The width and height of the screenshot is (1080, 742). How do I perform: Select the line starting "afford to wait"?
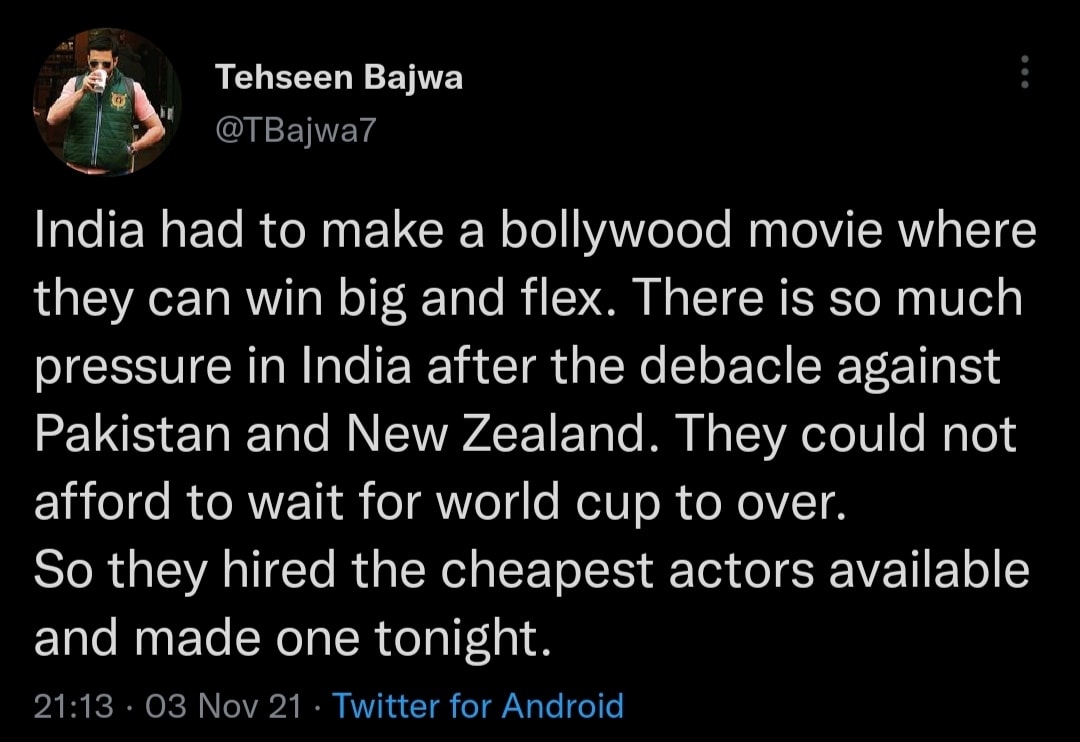click(x=439, y=503)
